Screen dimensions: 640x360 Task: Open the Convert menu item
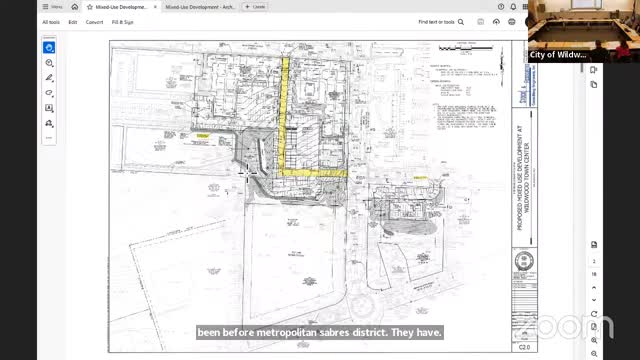click(x=94, y=22)
